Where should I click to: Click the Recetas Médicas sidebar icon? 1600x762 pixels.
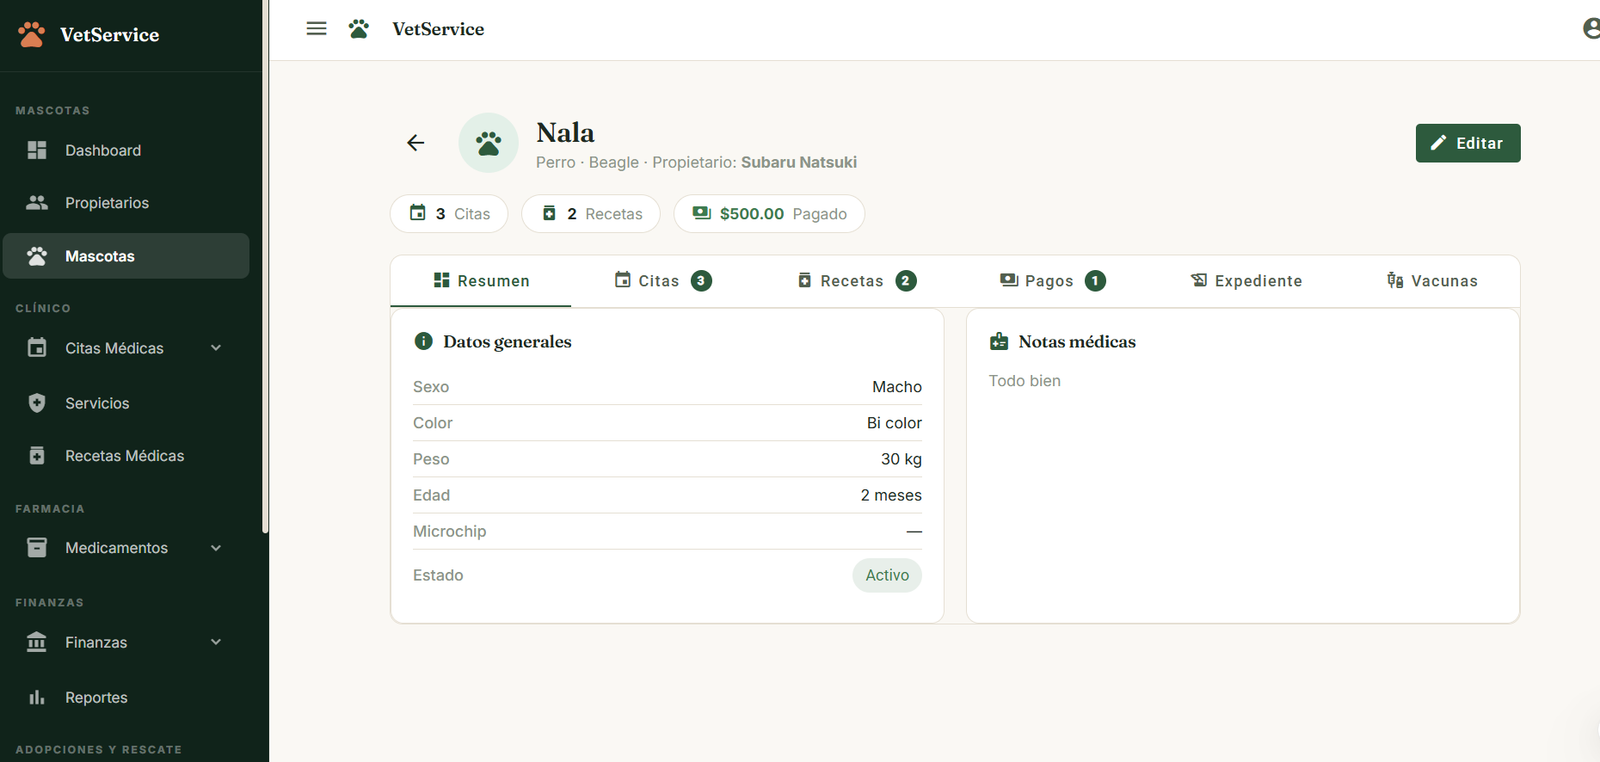(x=37, y=456)
